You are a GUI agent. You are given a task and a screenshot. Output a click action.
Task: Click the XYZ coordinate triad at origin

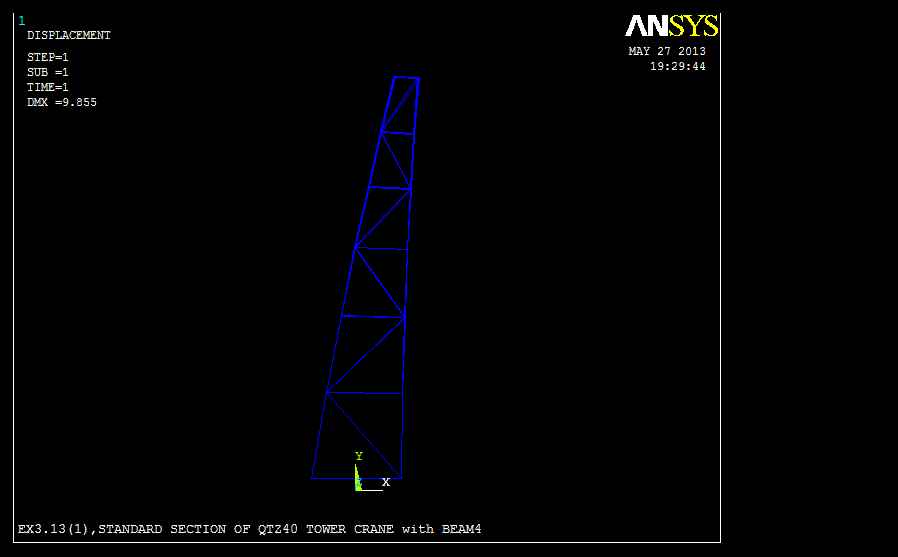(x=371, y=473)
